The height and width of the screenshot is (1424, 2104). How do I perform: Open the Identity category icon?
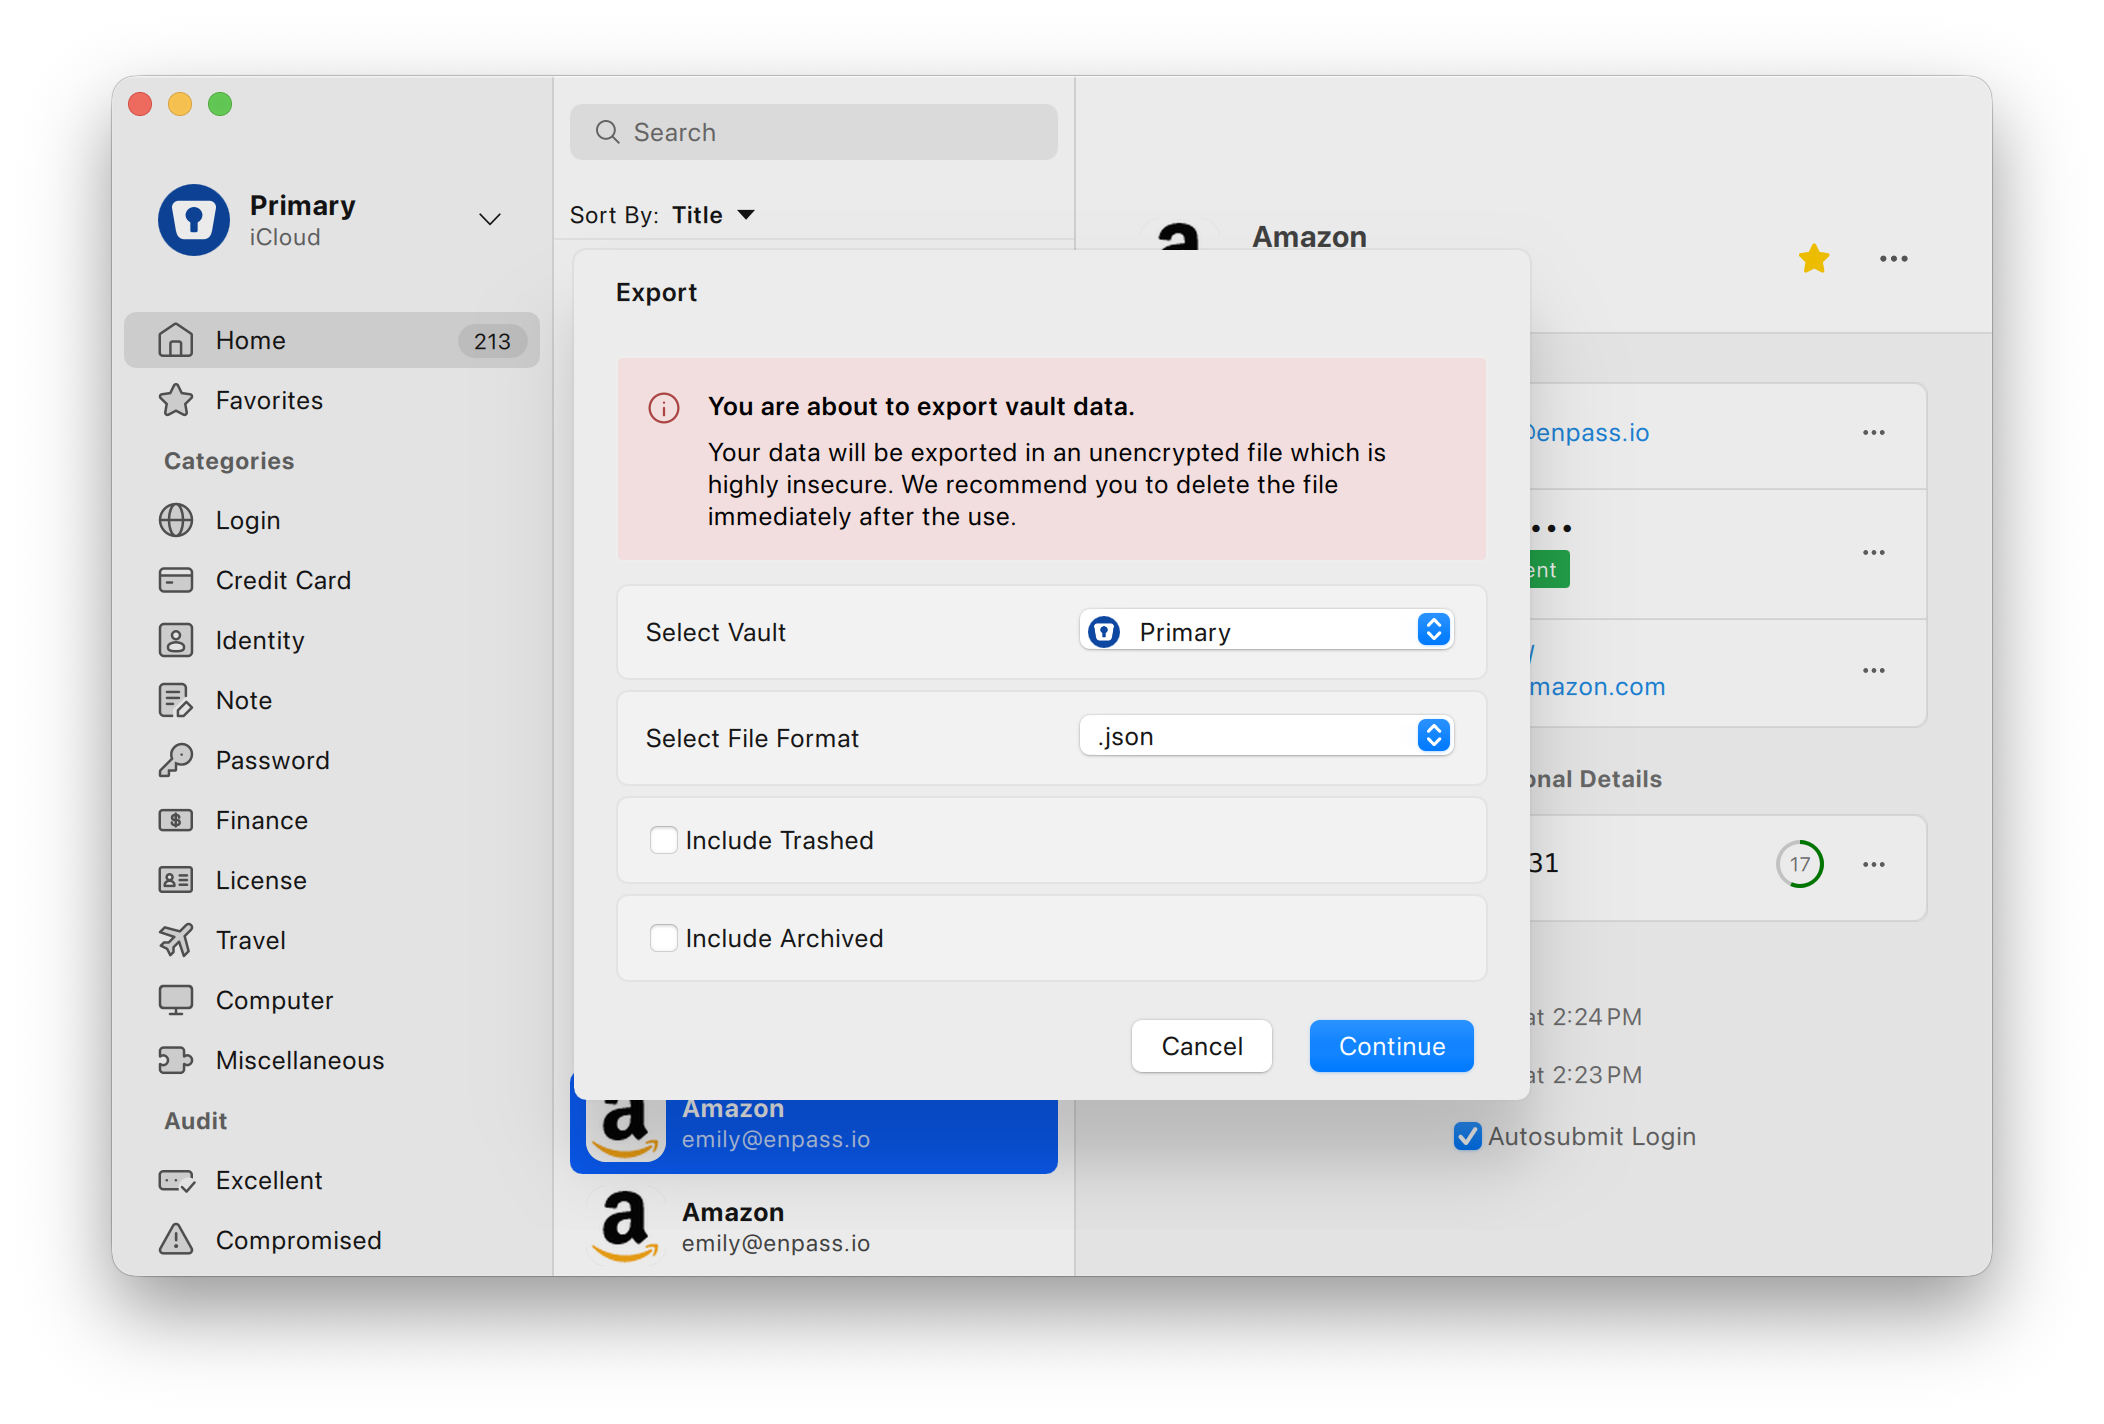[176, 640]
